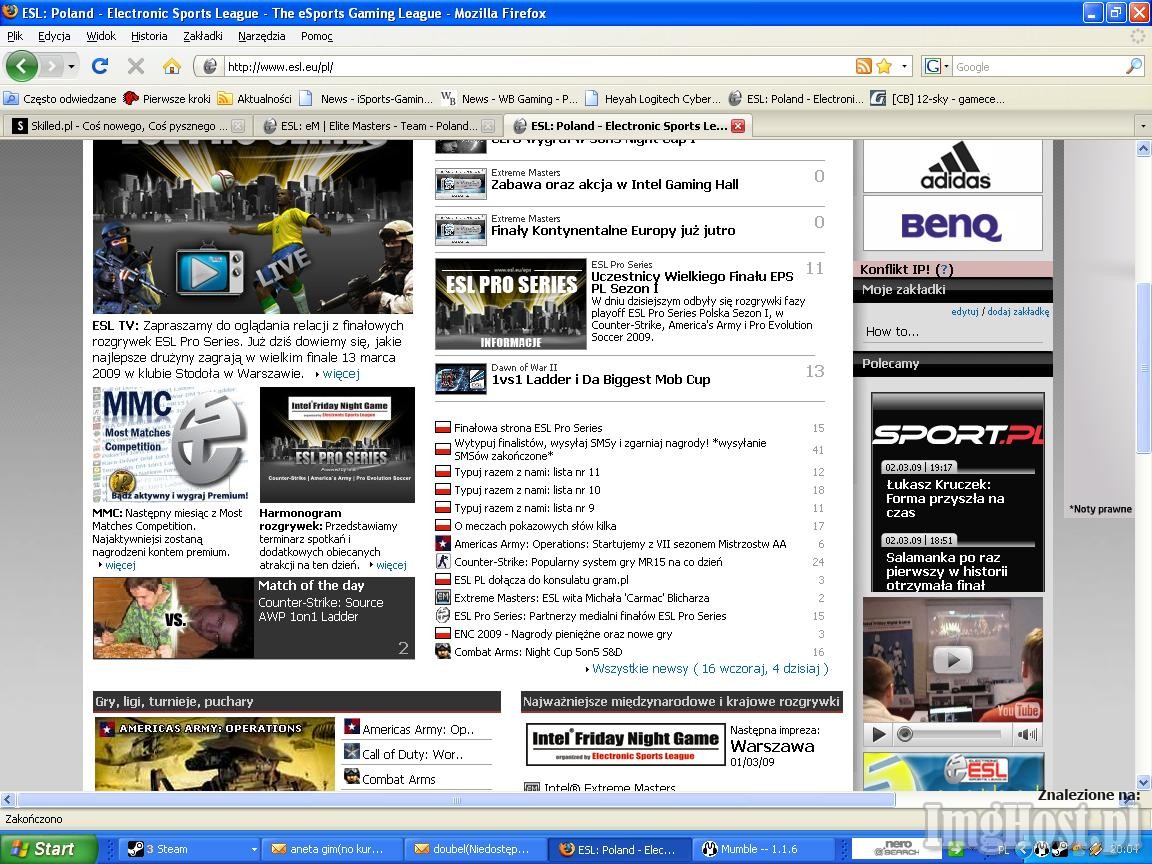
Task: Stop loading with the X toolbar icon
Action: coord(136,67)
